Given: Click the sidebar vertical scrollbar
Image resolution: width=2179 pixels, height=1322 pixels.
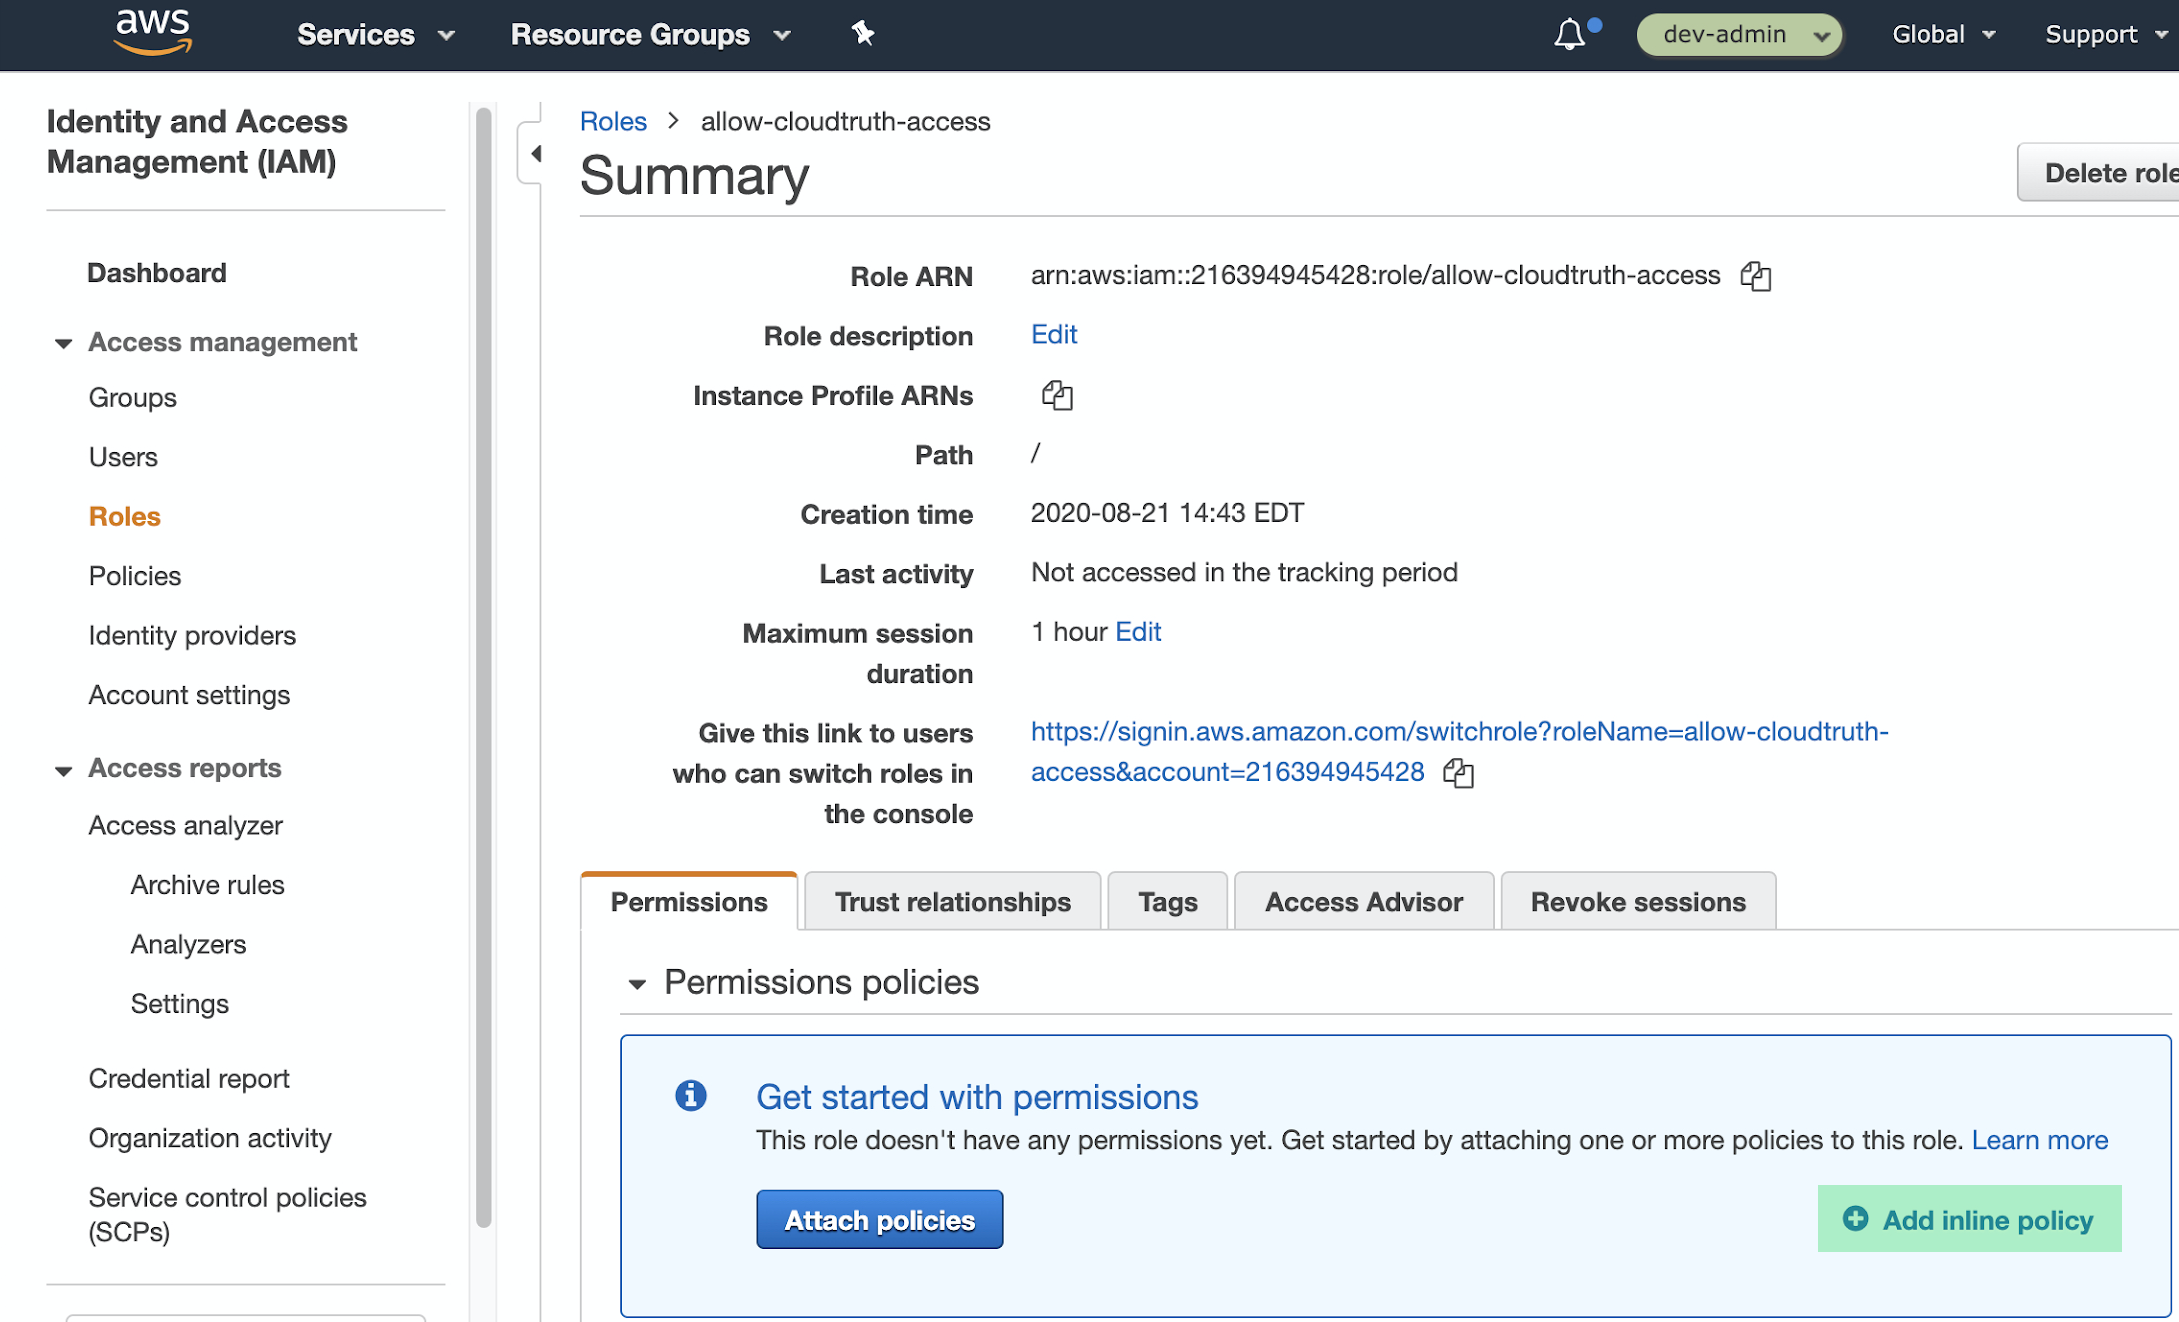Looking at the screenshot, I should click(x=484, y=660).
